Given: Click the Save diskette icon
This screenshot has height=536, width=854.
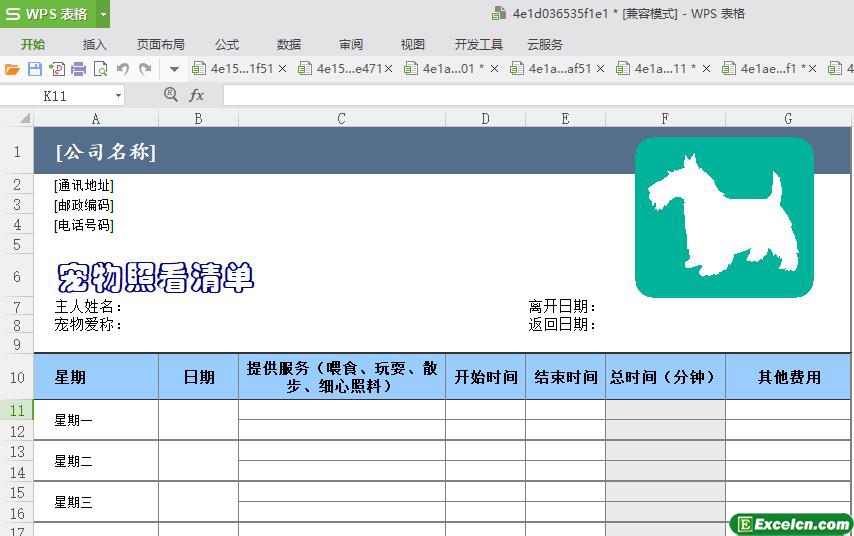Looking at the screenshot, I should pyautogui.click(x=35, y=69).
